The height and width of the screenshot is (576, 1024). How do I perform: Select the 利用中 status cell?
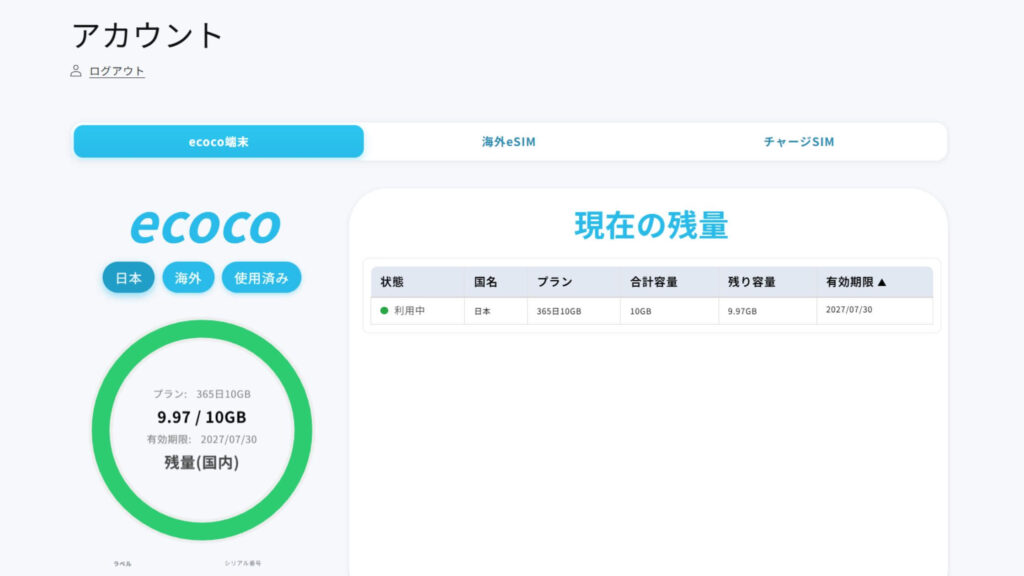tap(418, 311)
